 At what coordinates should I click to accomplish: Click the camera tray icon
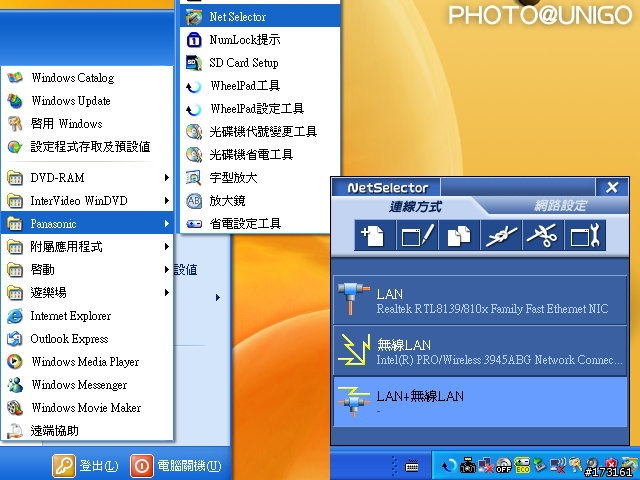point(468,466)
